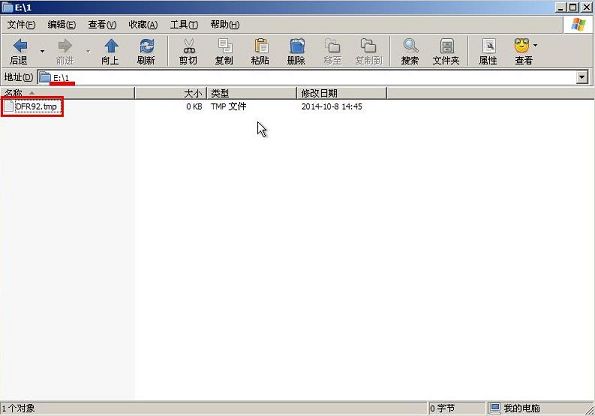
Task: Click the Back (后退) arrow icon
Action: (x=20, y=46)
